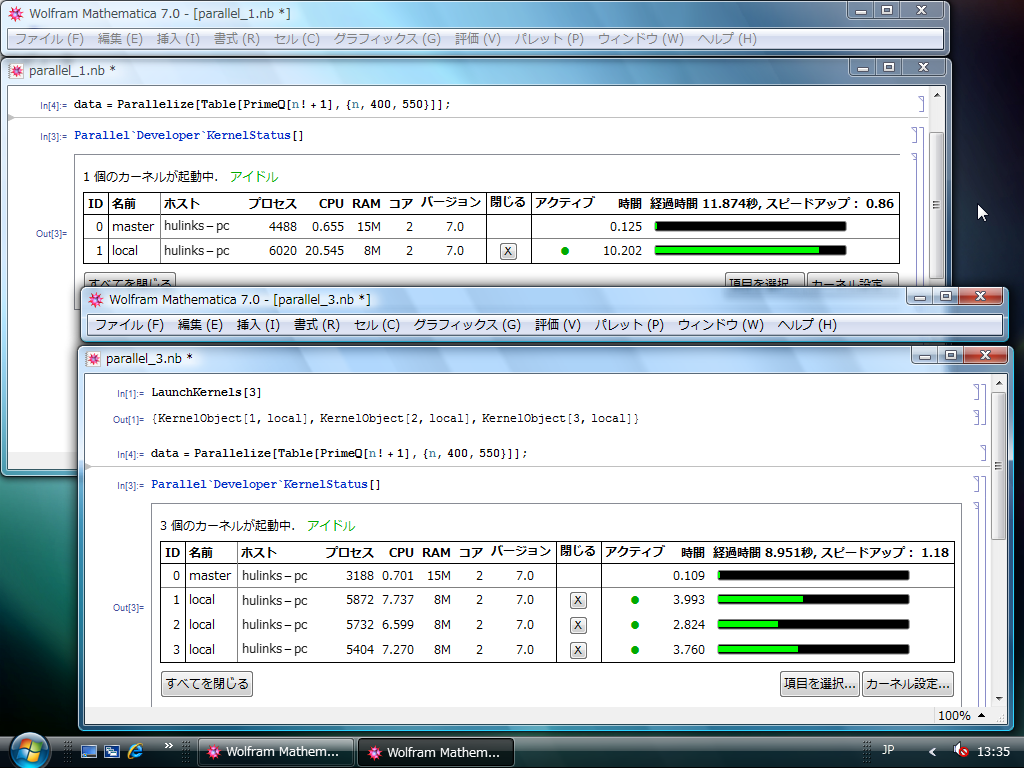Click process ID 4488 in parallel_1.nb table
Screen dimensions: 1024x768
283,227
